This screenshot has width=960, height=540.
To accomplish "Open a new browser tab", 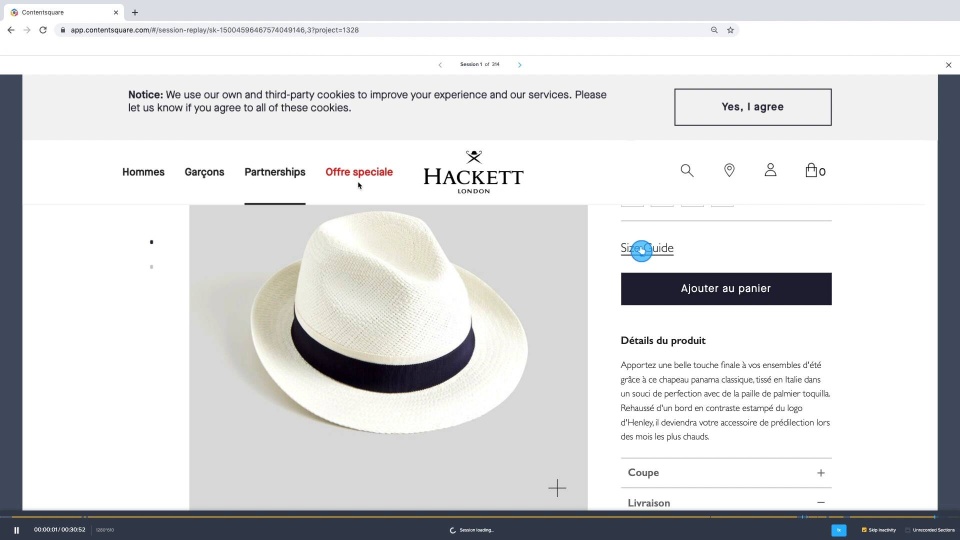I will click(135, 12).
